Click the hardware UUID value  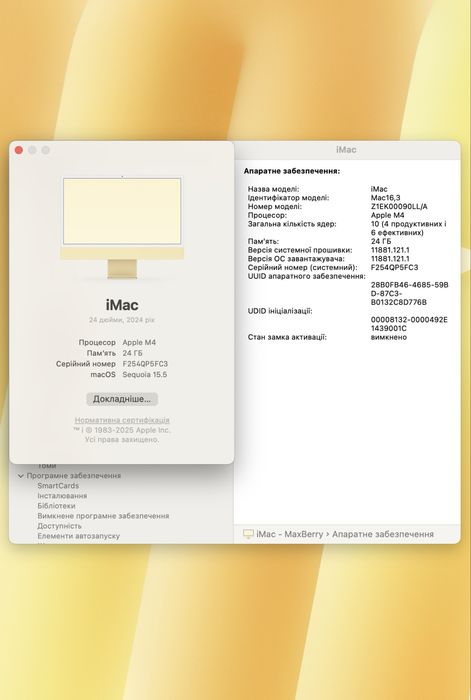[x=409, y=293]
